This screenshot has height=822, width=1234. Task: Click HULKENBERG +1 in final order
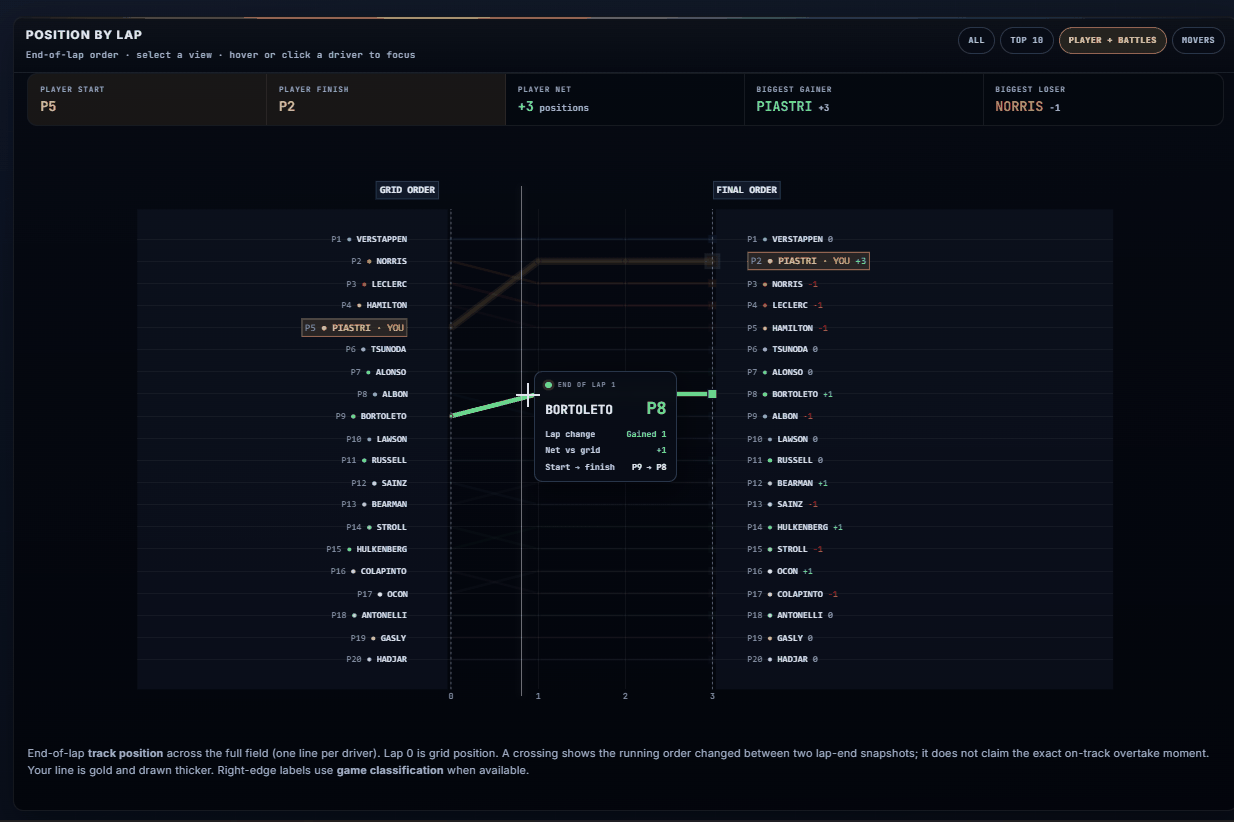(x=795, y=527)
